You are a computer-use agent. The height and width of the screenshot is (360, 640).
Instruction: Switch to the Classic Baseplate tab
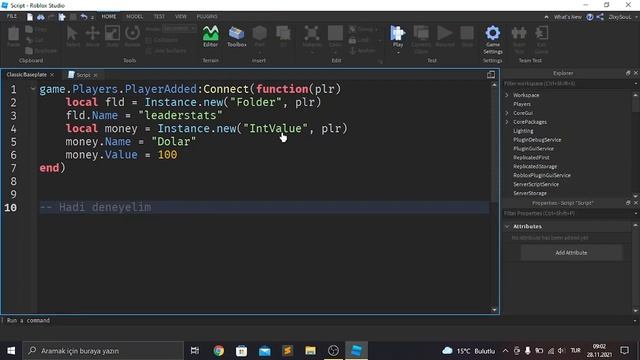coord(27,75)
